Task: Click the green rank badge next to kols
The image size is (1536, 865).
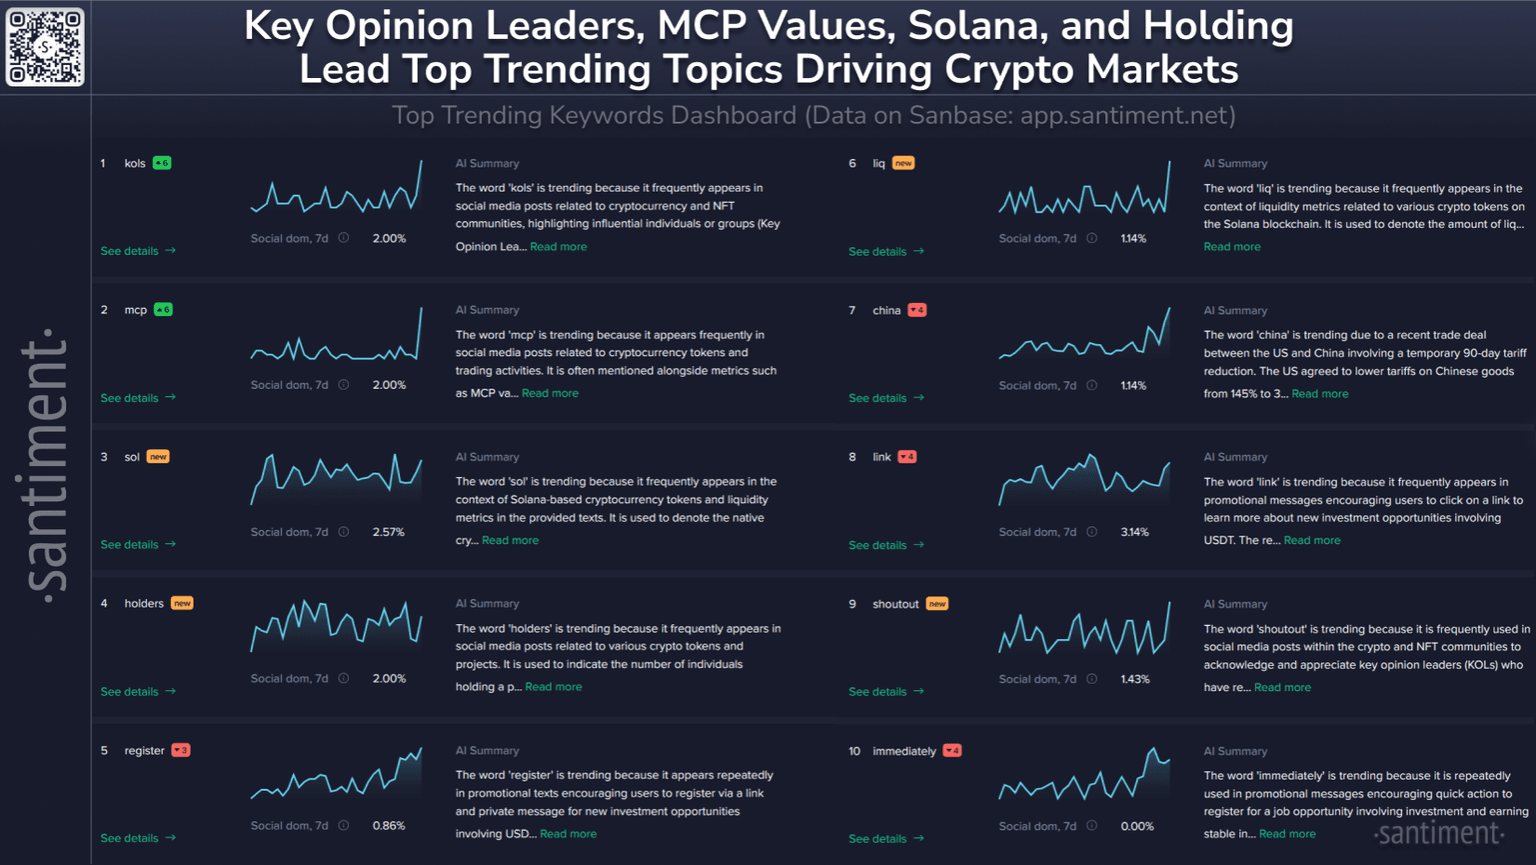Action: 162,163
